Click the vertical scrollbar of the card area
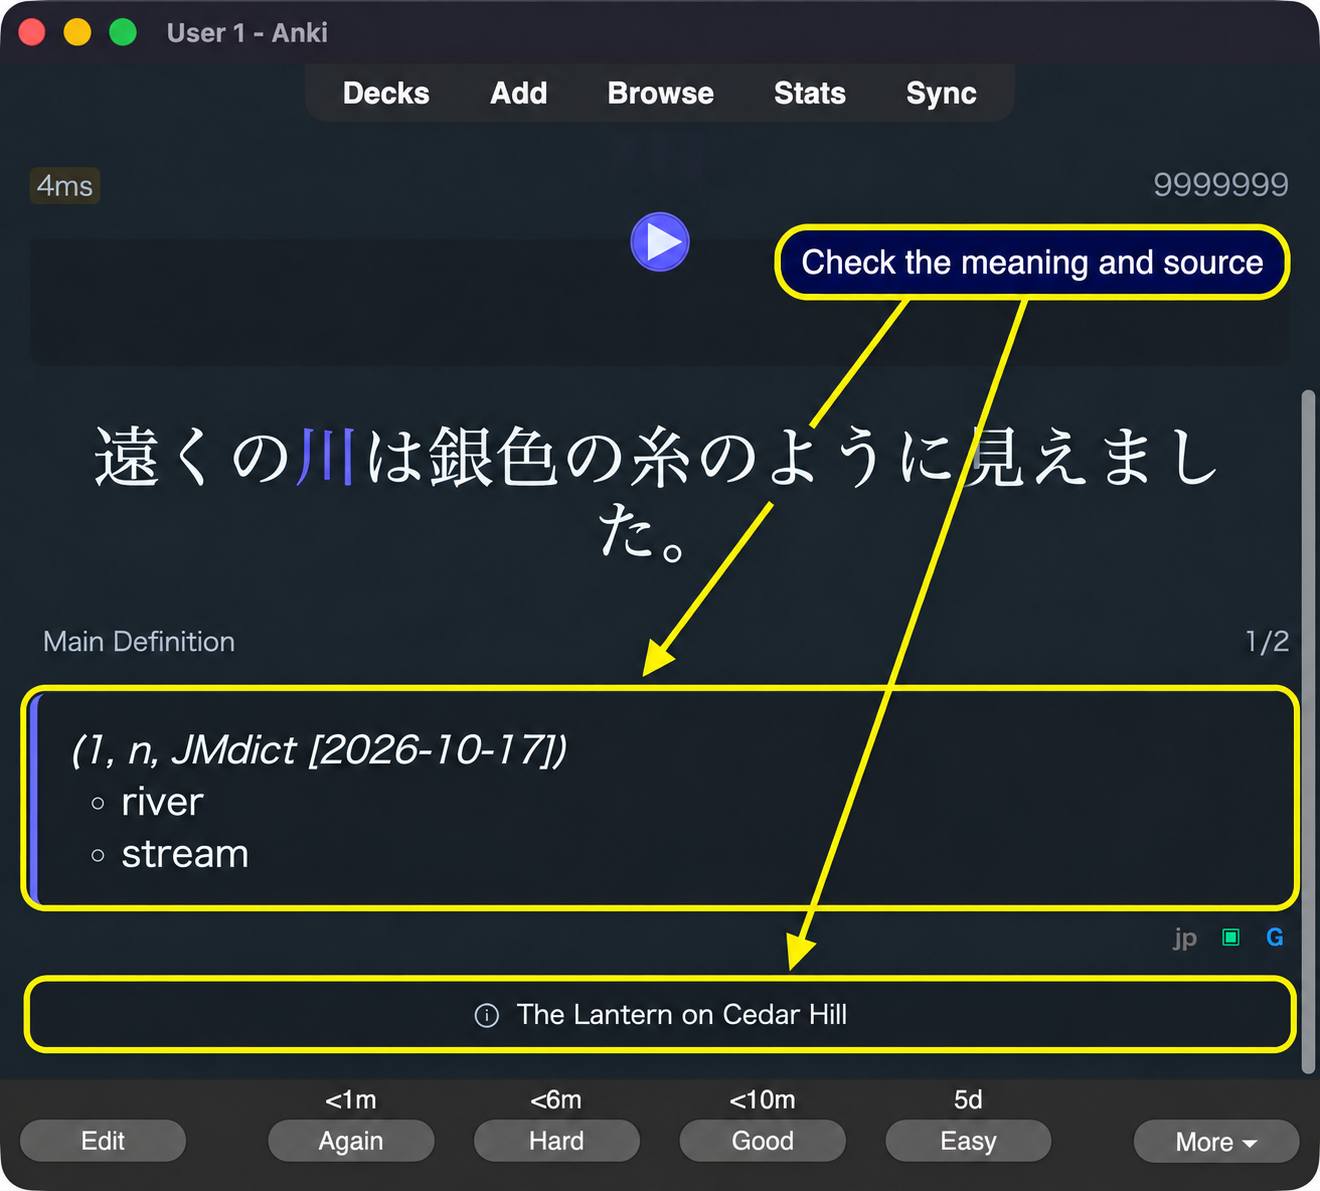The height and width of the screenshot is (1191, 1320). (x=1308, y=732)
